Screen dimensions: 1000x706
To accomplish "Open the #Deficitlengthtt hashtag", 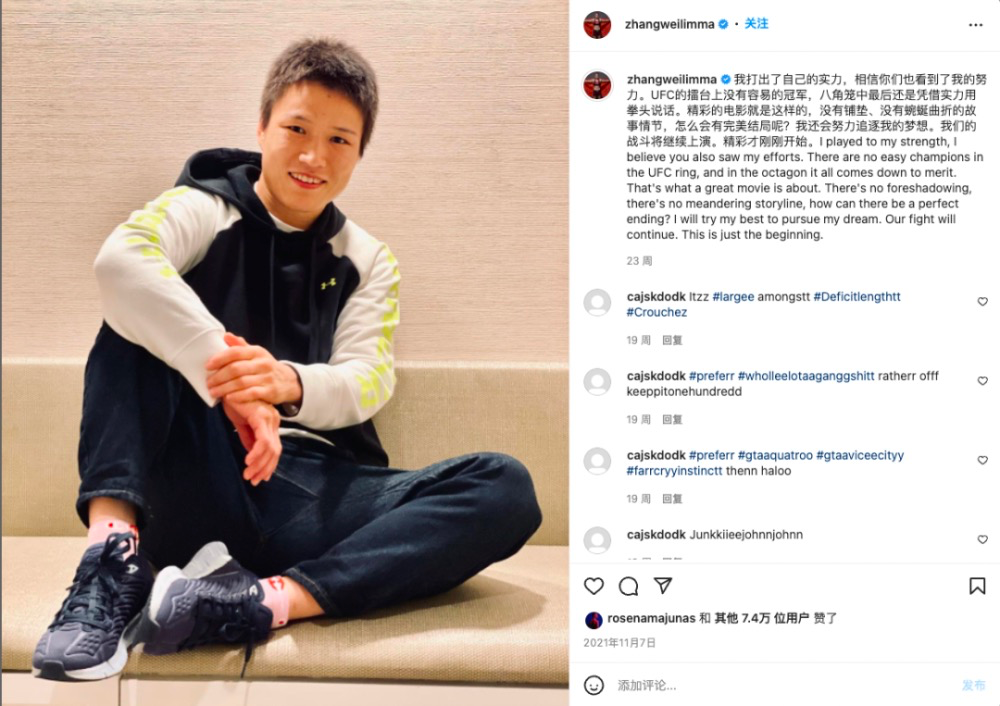I will pos(857,297).
